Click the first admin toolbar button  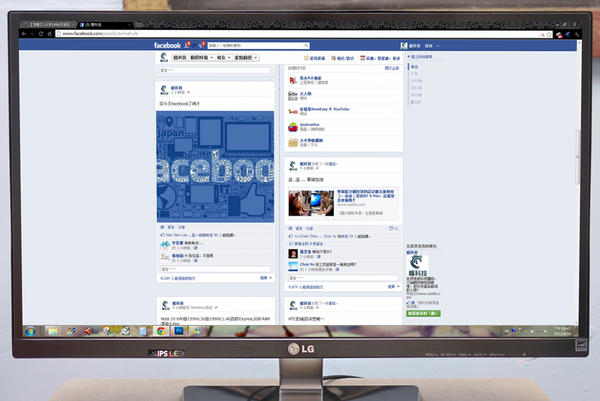(179, 58)
